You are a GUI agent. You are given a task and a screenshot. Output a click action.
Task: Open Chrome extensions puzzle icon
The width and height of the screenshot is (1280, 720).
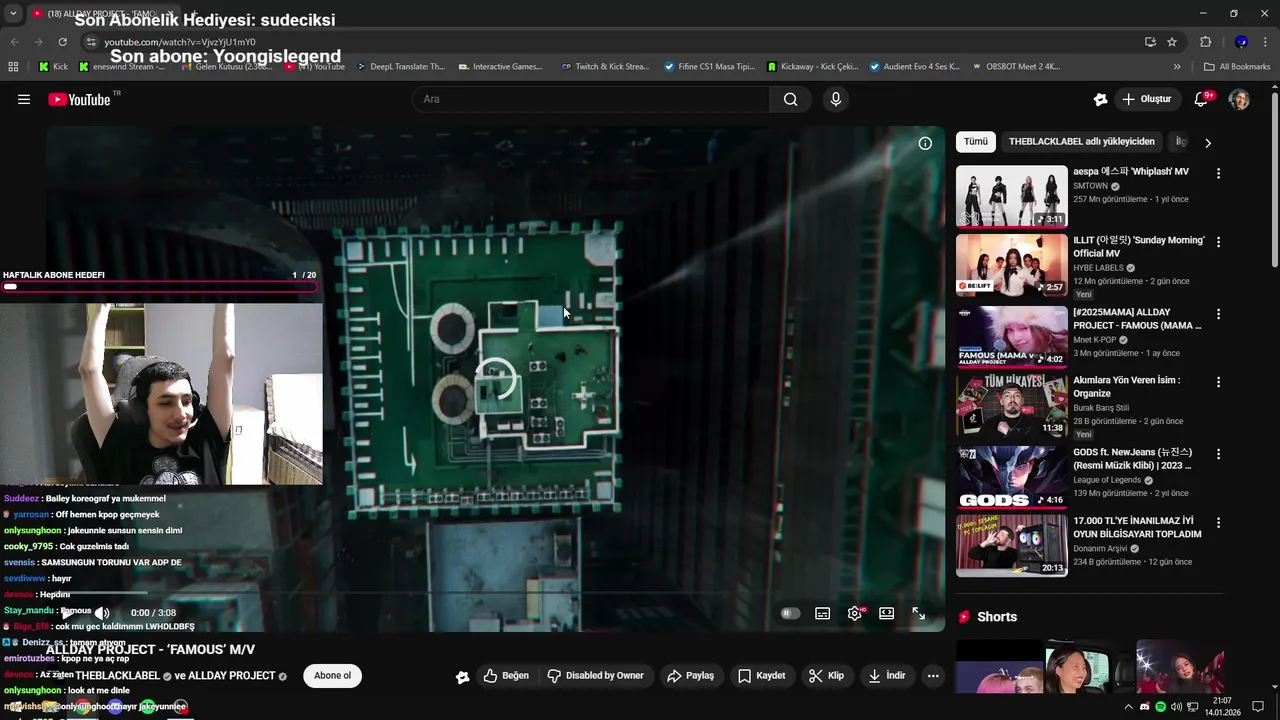coord(1205,42)
